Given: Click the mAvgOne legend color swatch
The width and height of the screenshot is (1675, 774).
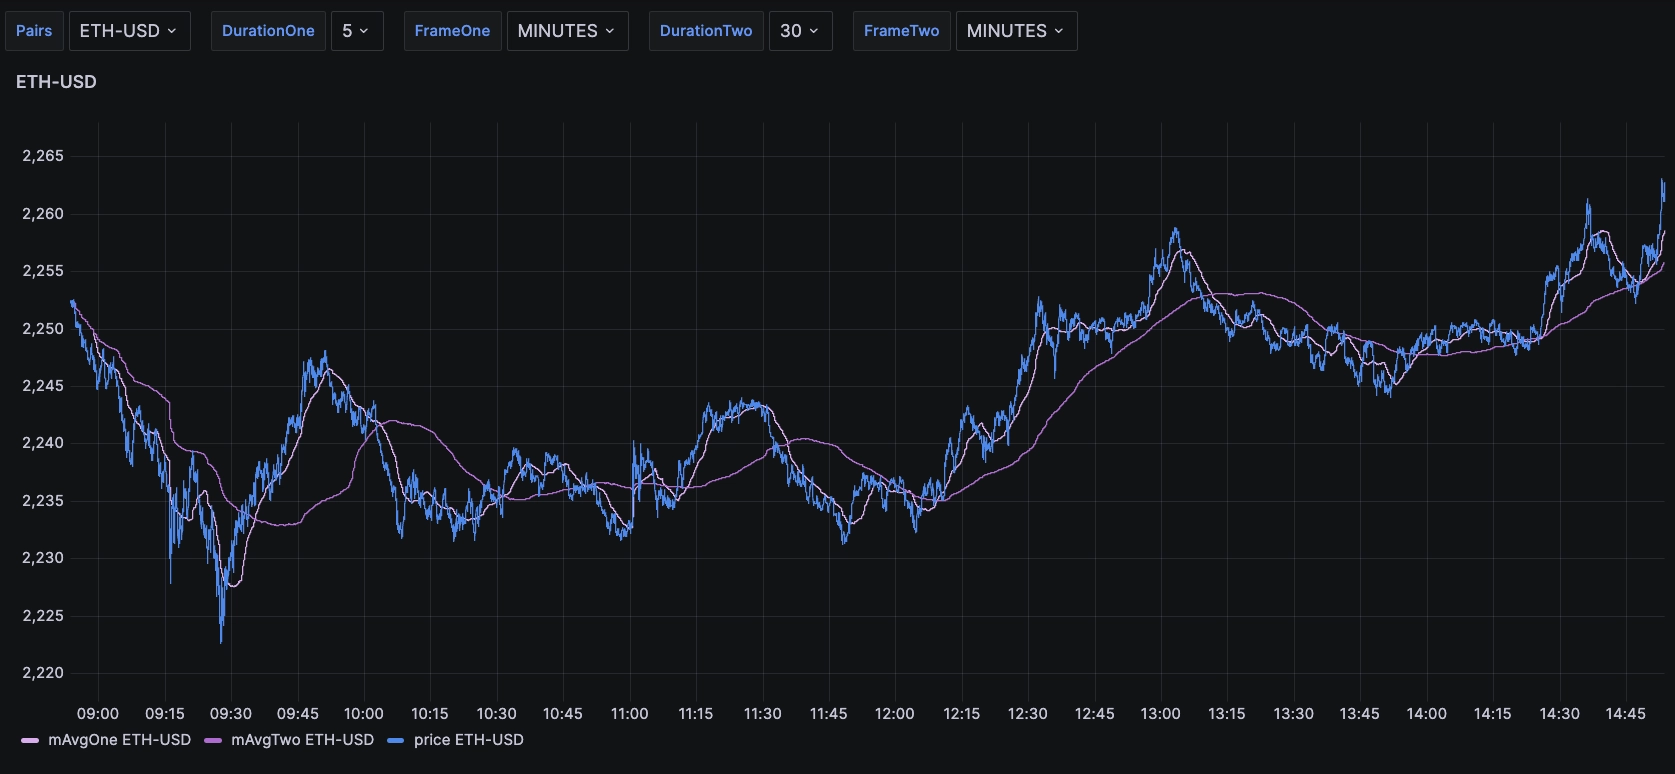Looking at the screenshot, I should click(x=30, y=740).
